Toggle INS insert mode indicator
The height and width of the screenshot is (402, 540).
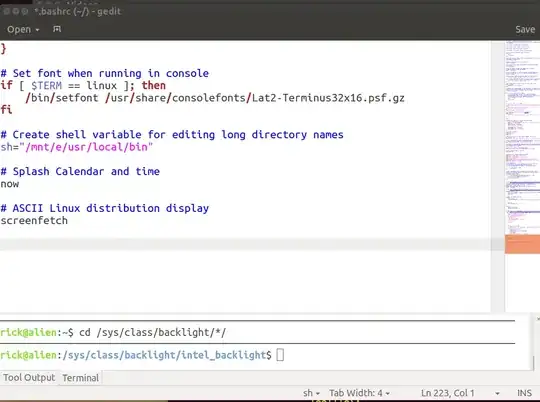(524, 393)
